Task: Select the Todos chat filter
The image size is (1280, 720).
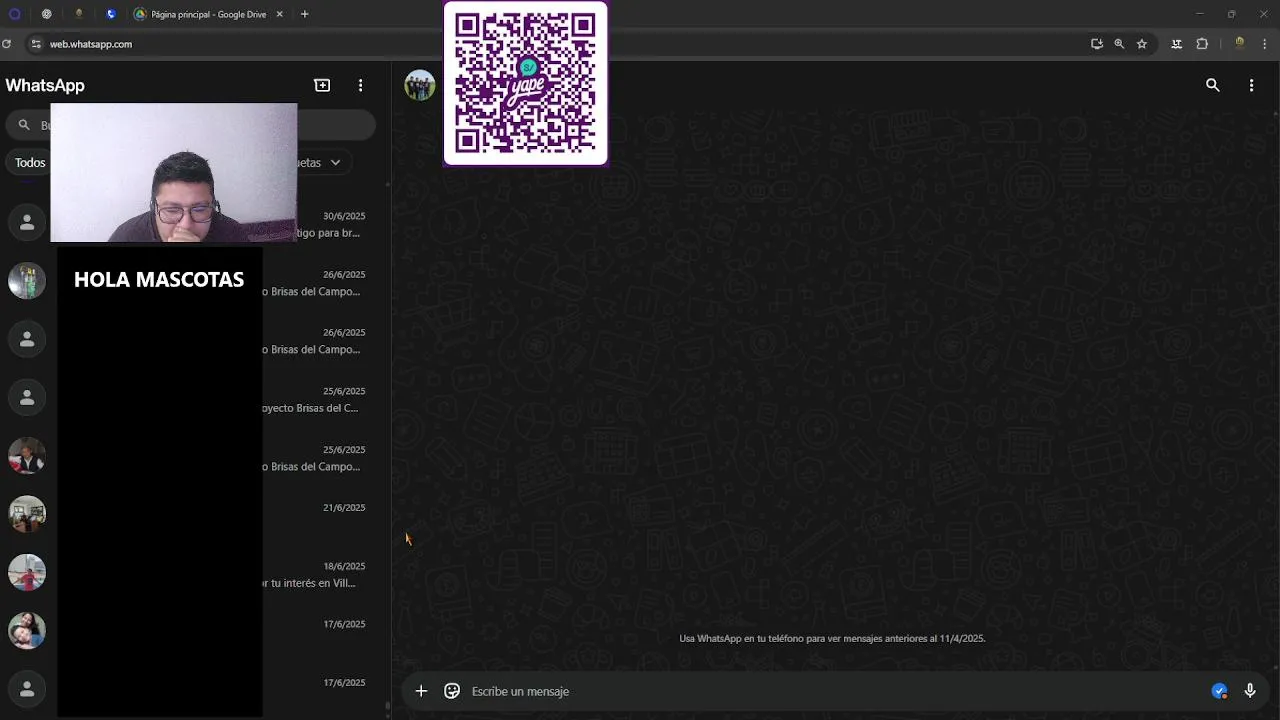Action: point(29,162)
